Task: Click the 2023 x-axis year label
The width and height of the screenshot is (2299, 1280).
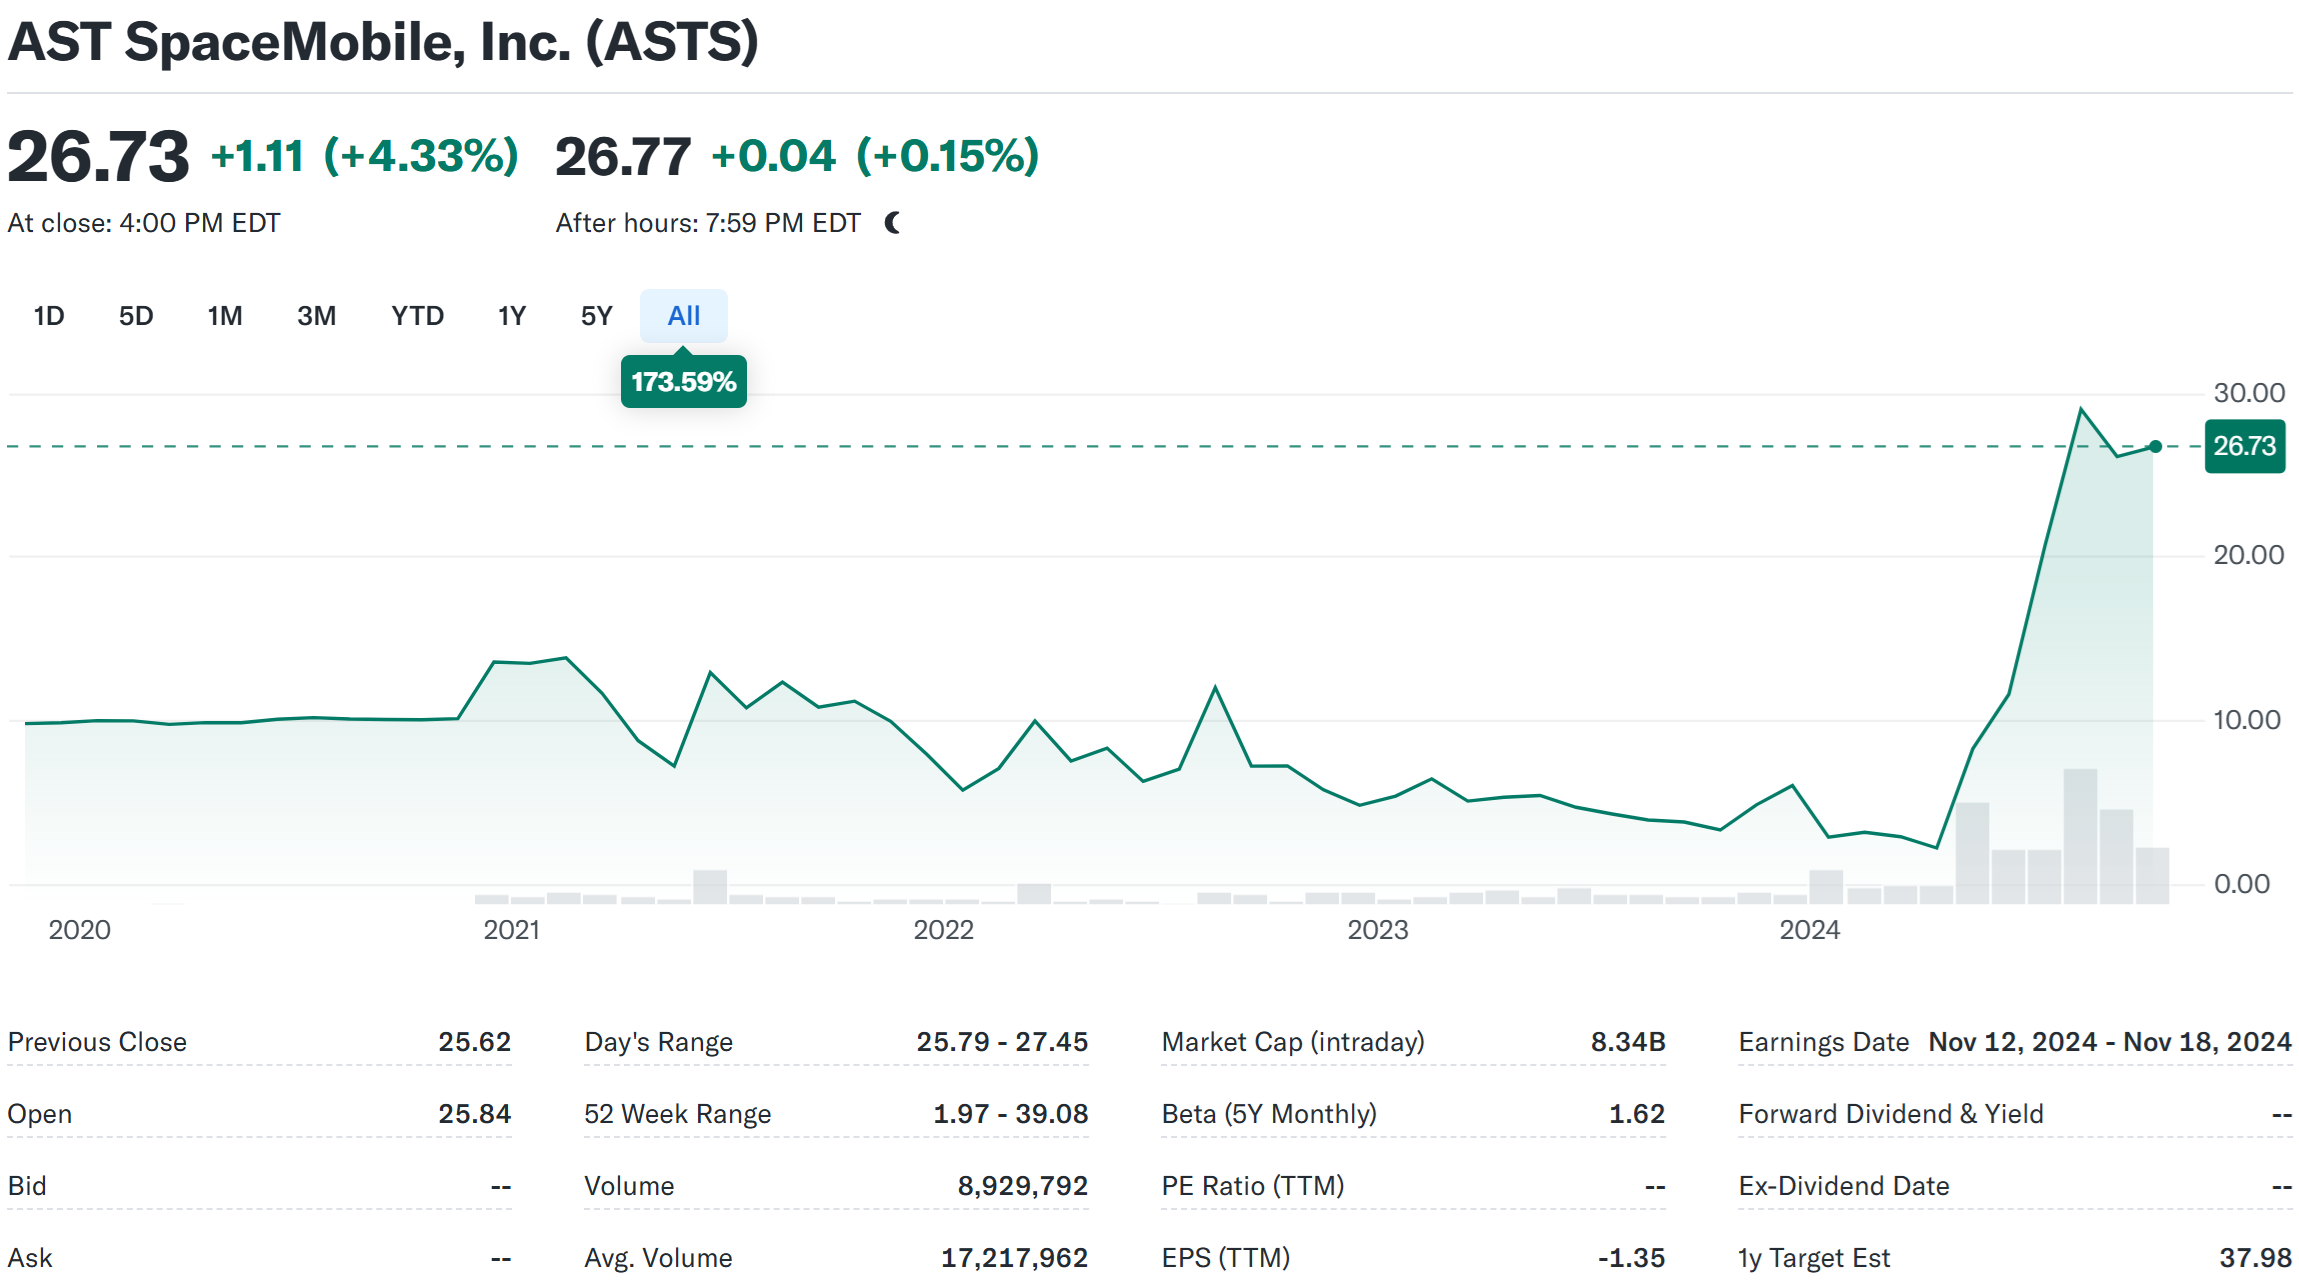Action: (x=1377, y=930)
